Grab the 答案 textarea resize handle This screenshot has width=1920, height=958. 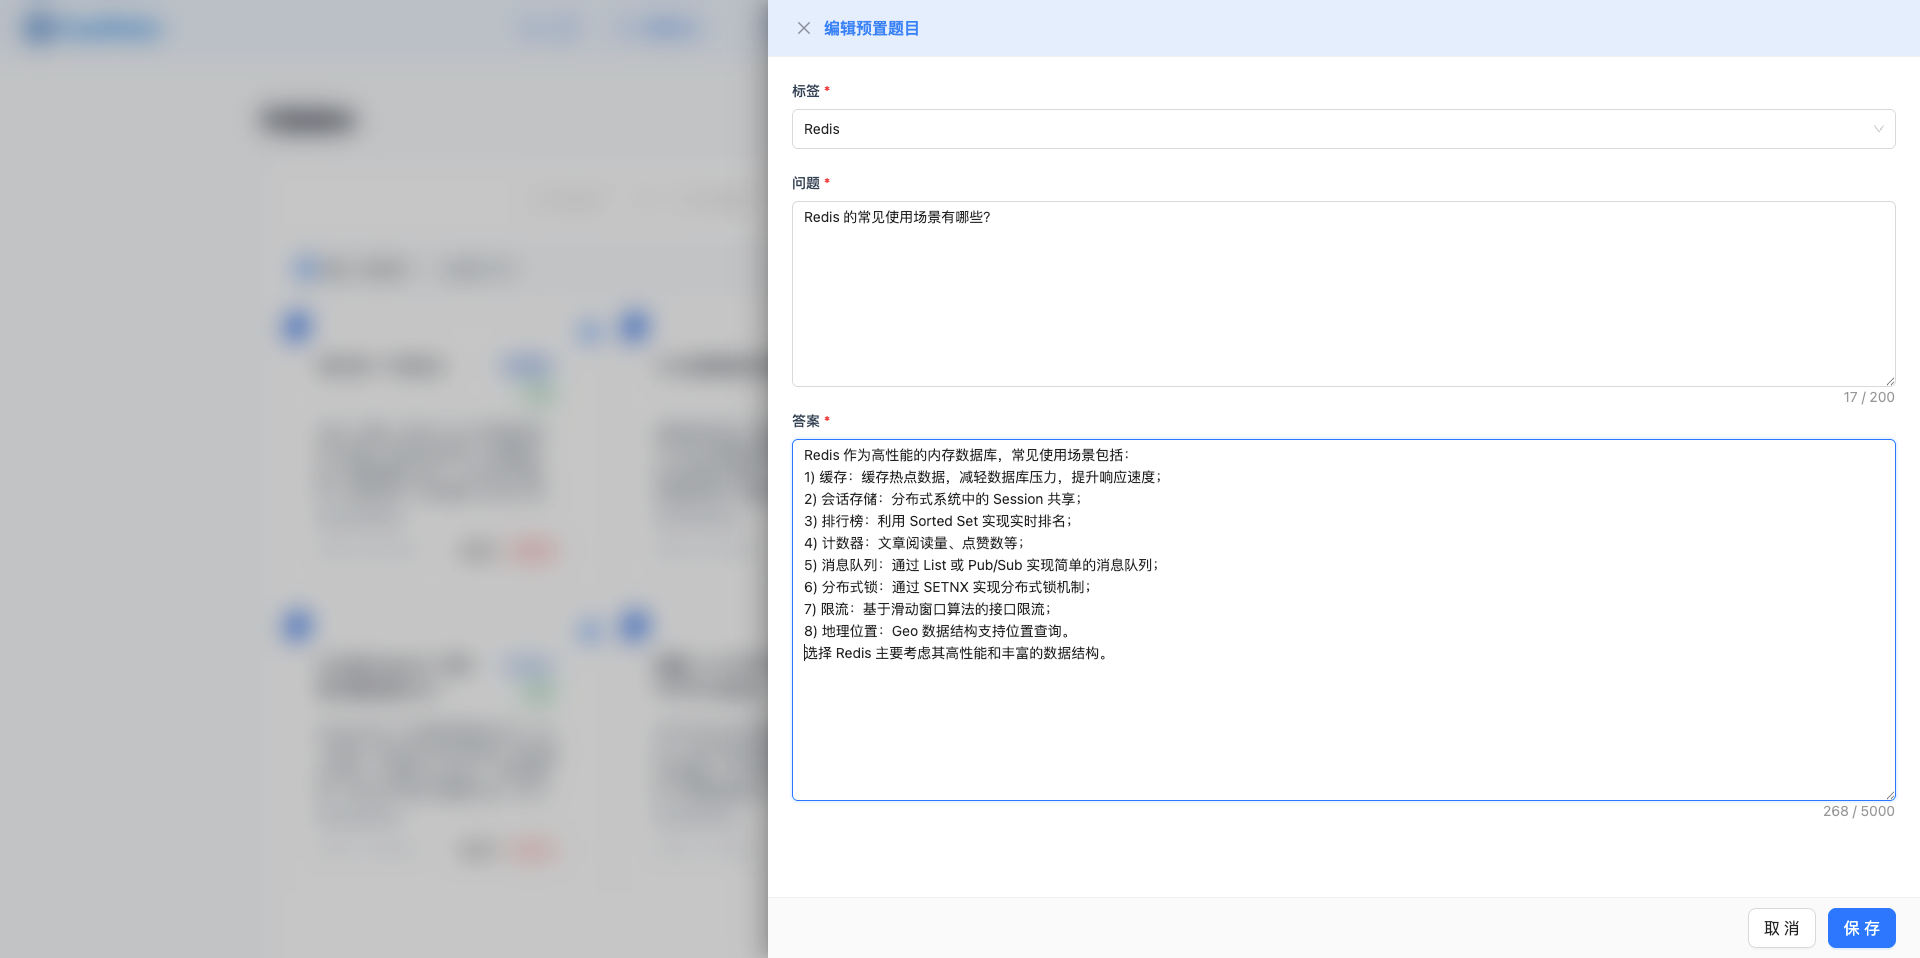point(1889,794)
